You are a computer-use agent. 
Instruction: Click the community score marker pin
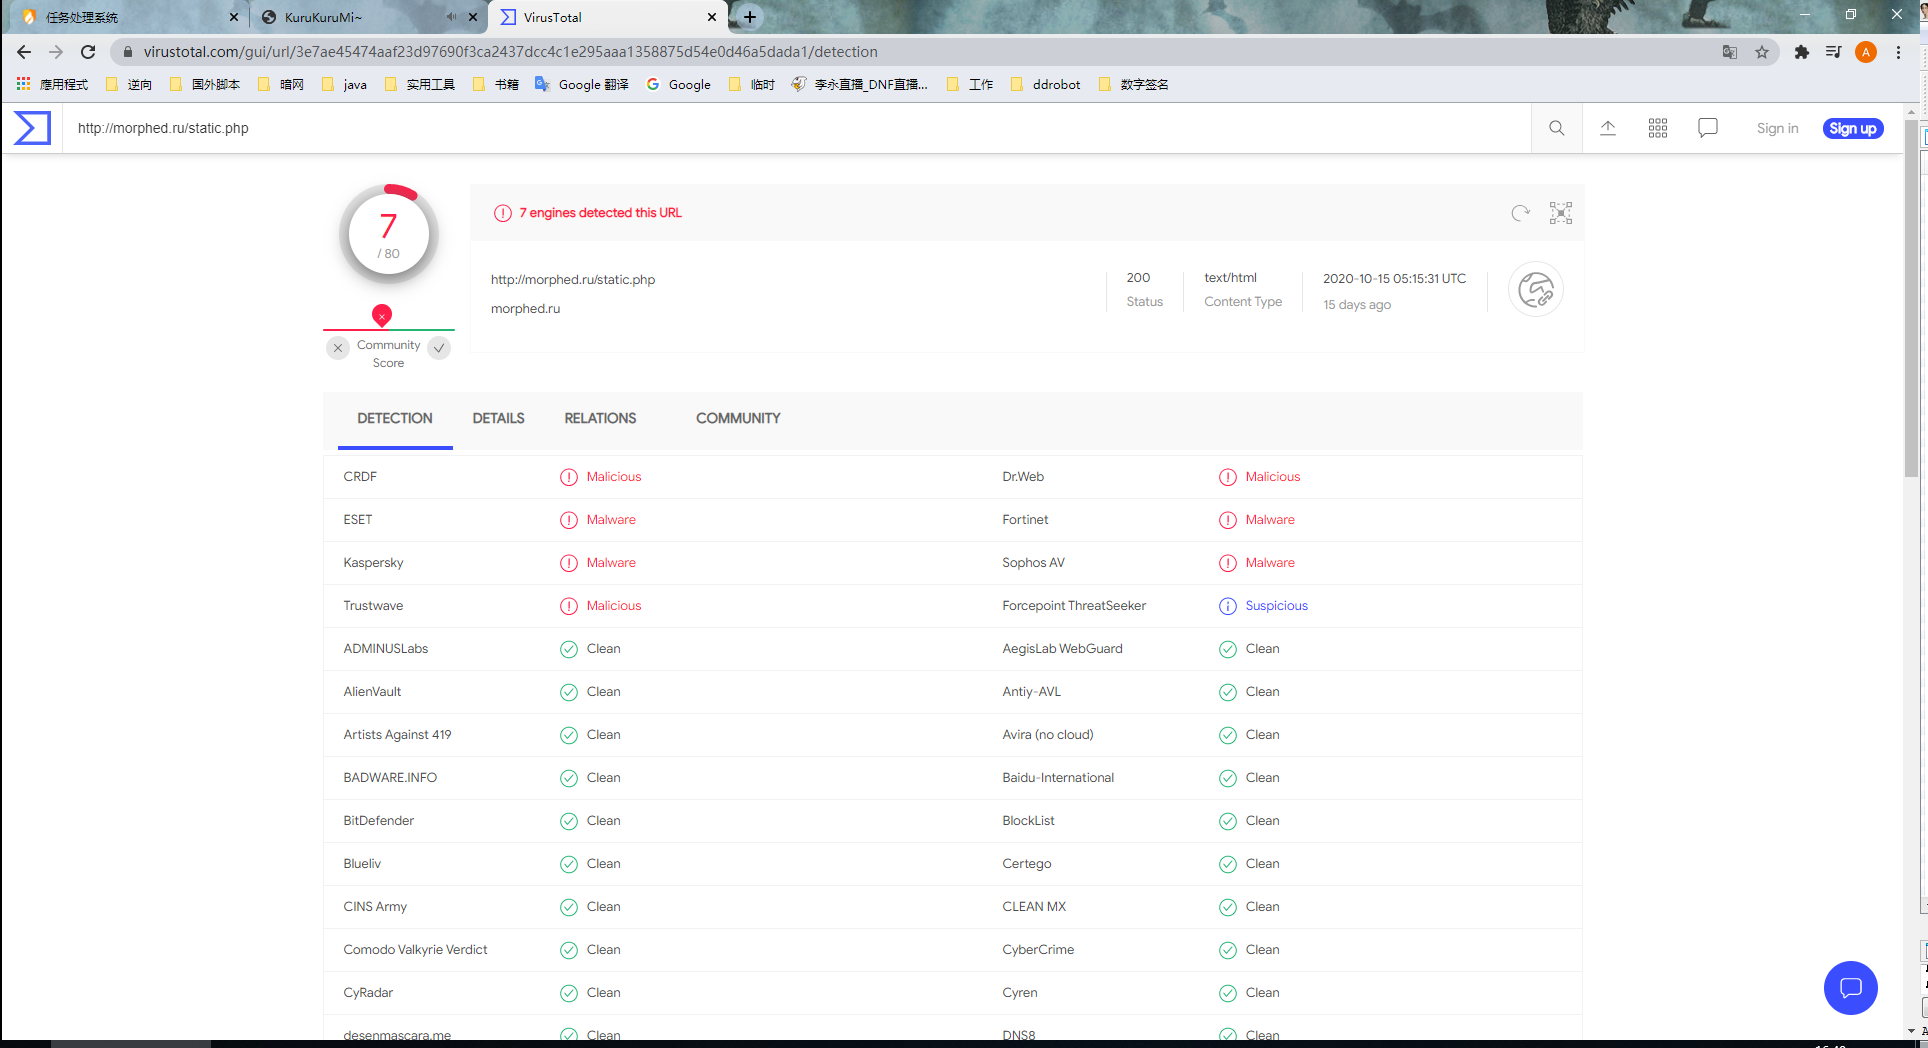[382, 315]
